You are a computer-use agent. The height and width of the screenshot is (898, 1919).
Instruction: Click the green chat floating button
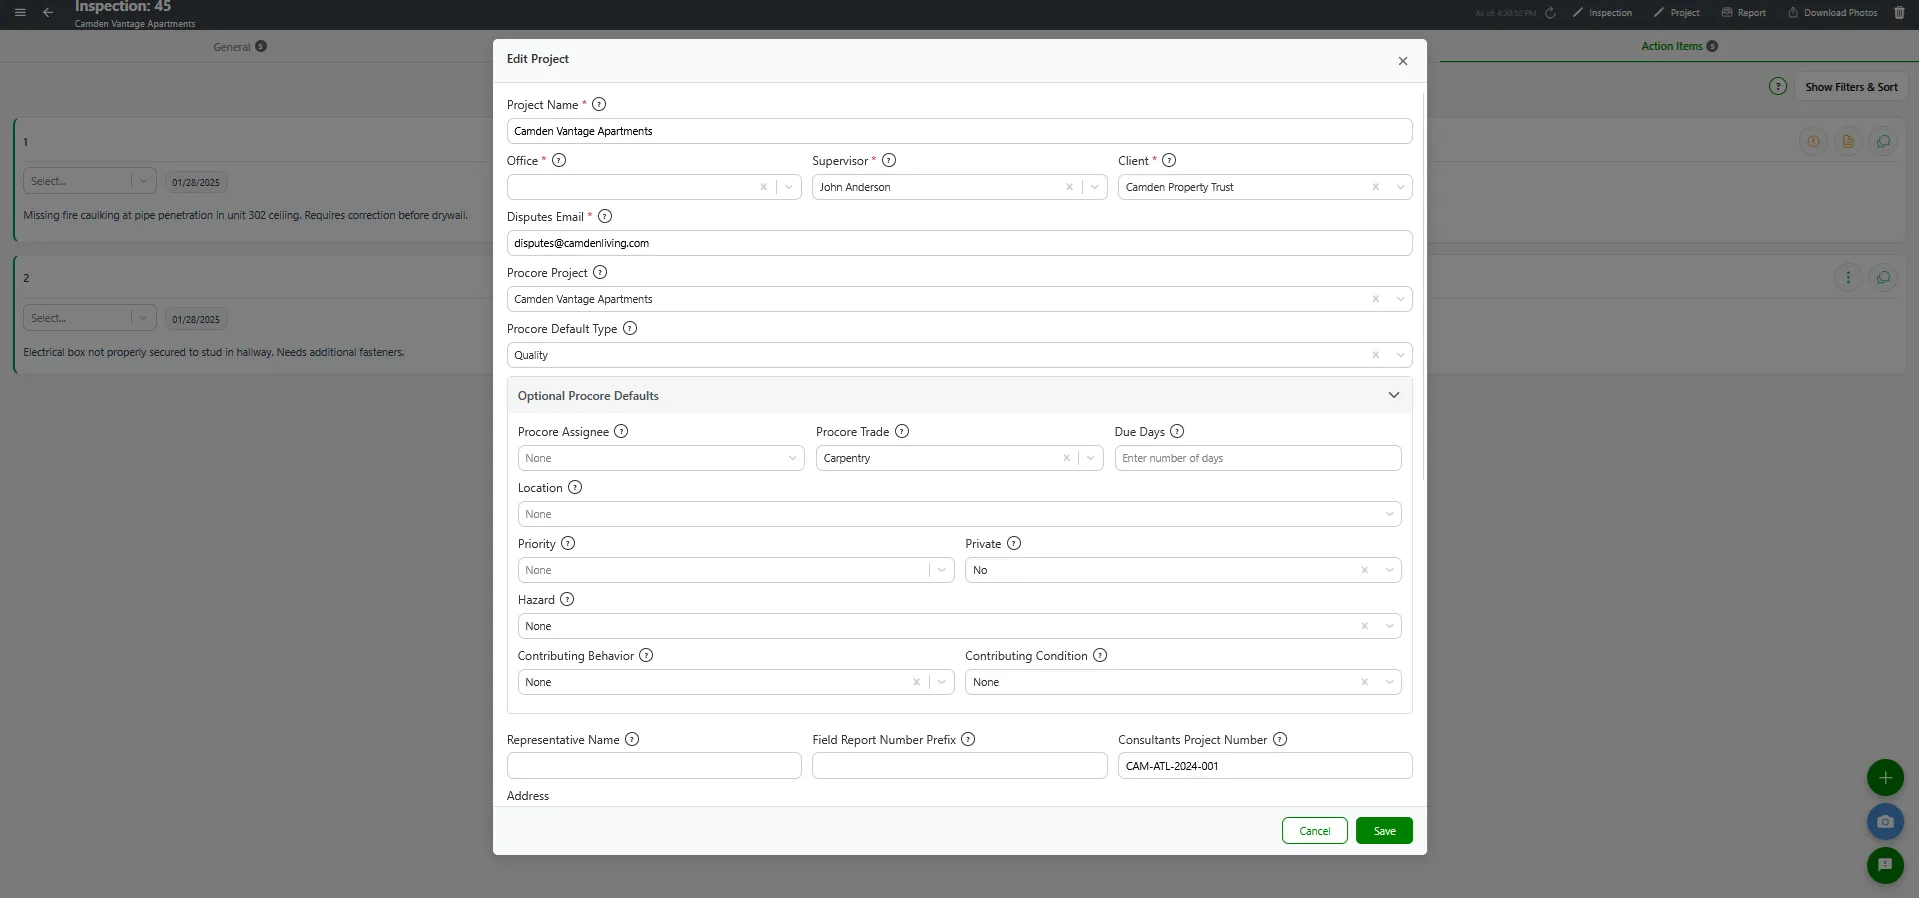tap(1885, 865)
